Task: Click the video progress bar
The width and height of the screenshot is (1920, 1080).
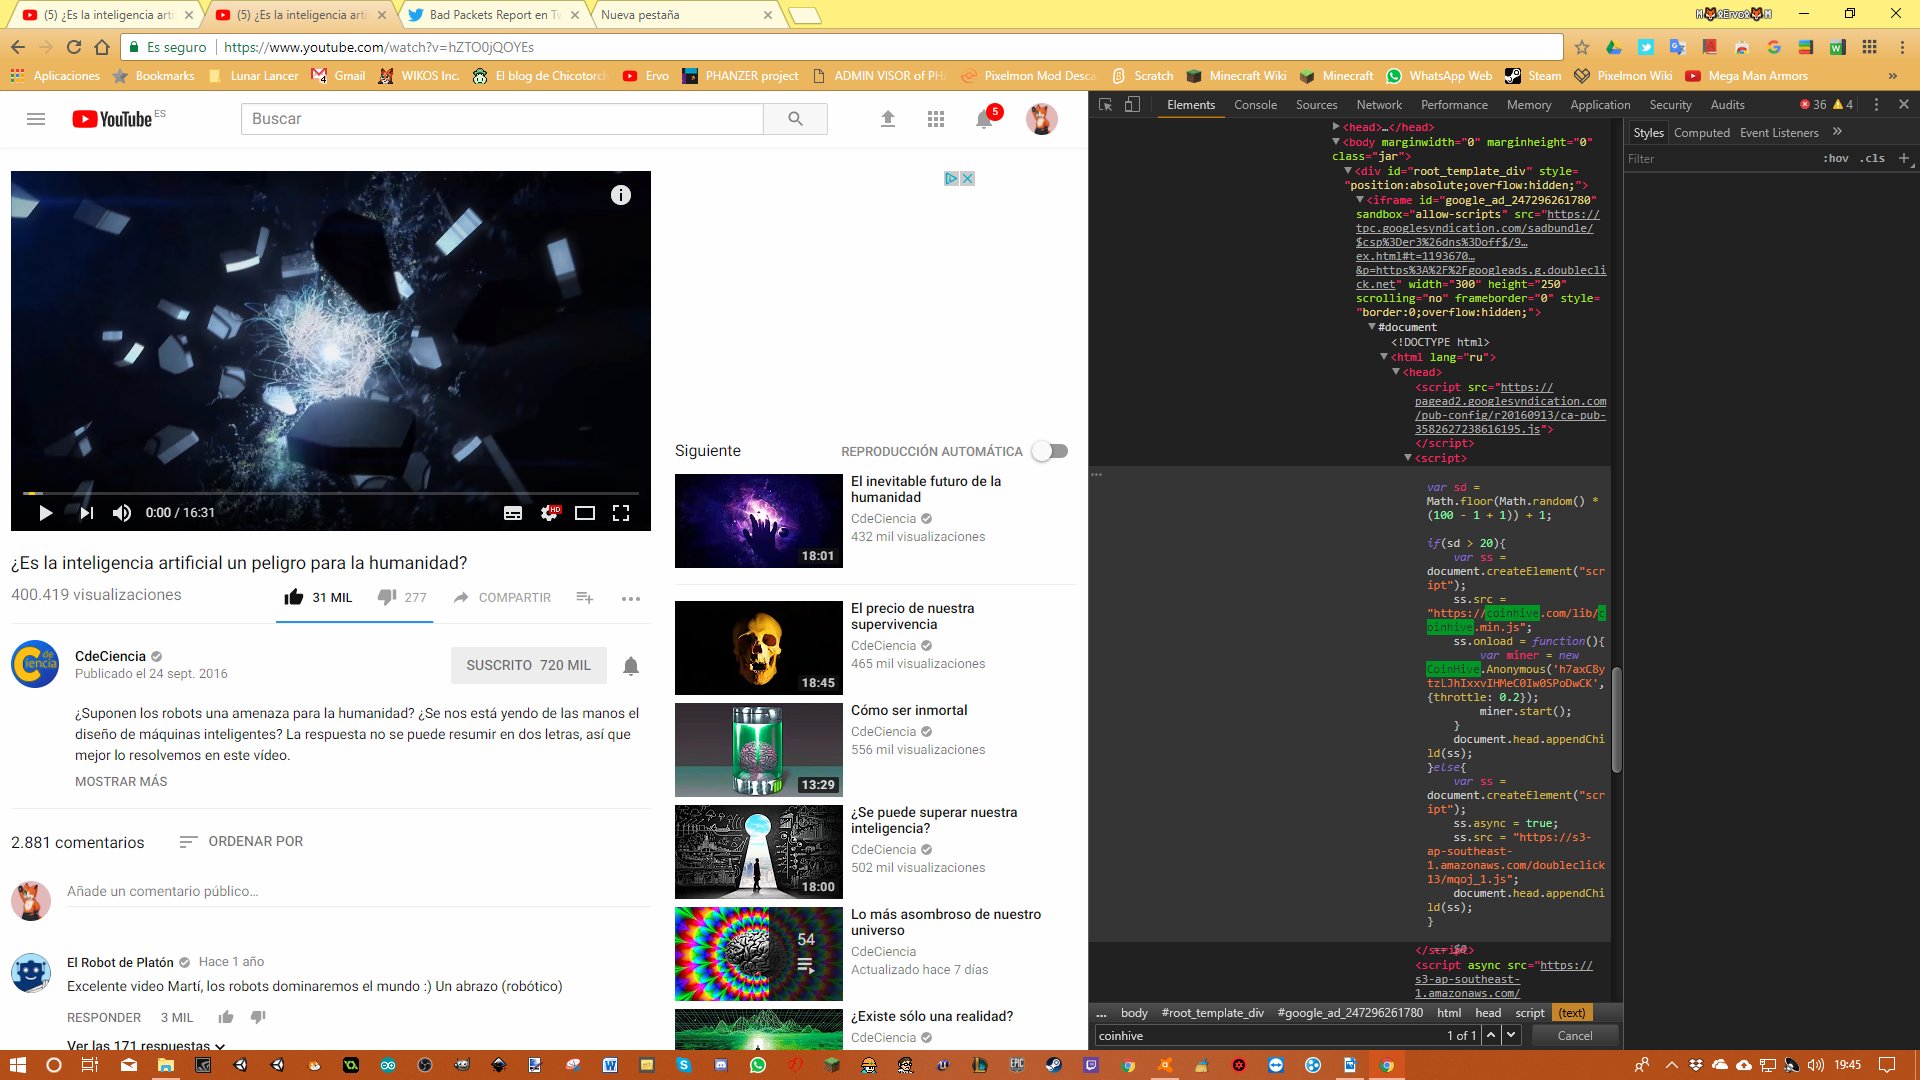Action: 330,493
